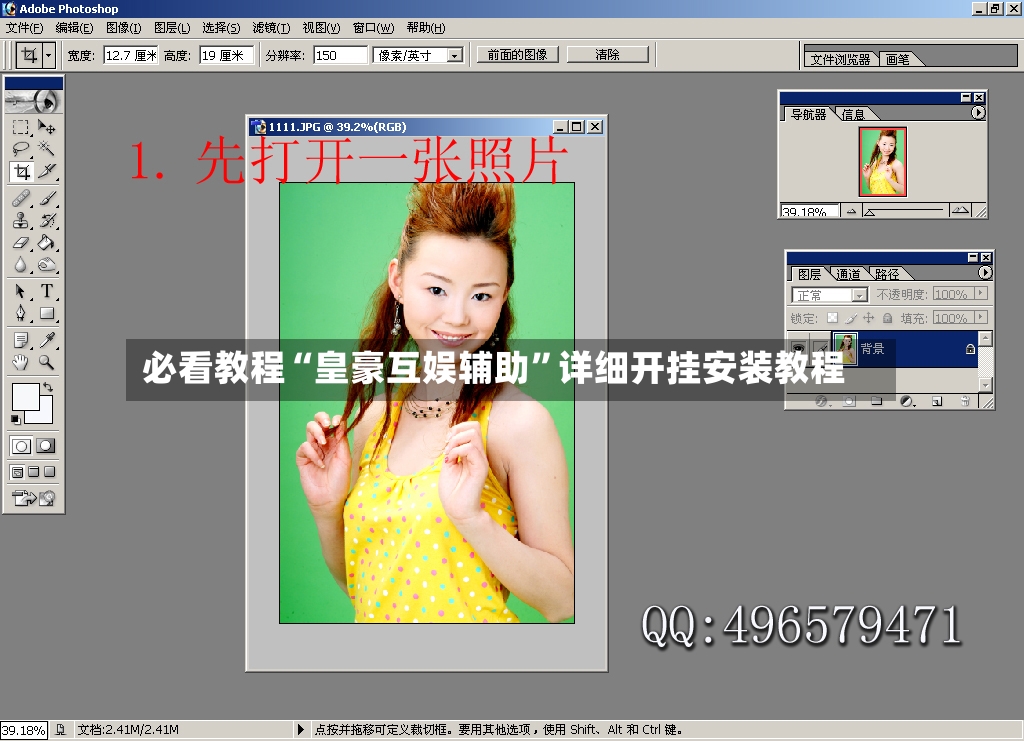Select the Crop tool in toolbox
Screen dimensions: 1024x741
tap(22, 172)
